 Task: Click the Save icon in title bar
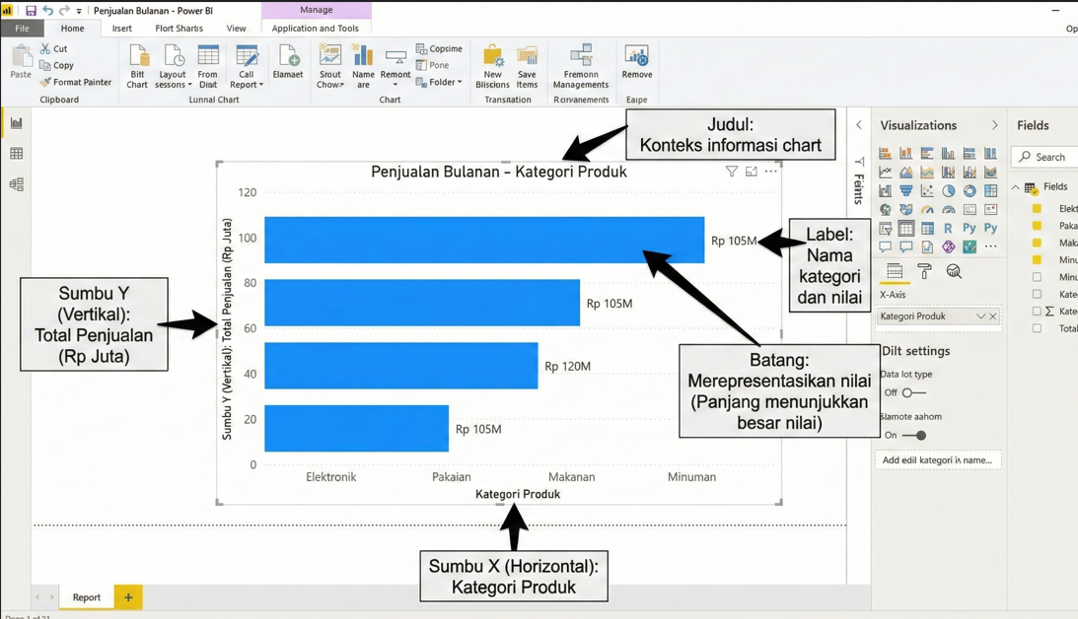31,10
